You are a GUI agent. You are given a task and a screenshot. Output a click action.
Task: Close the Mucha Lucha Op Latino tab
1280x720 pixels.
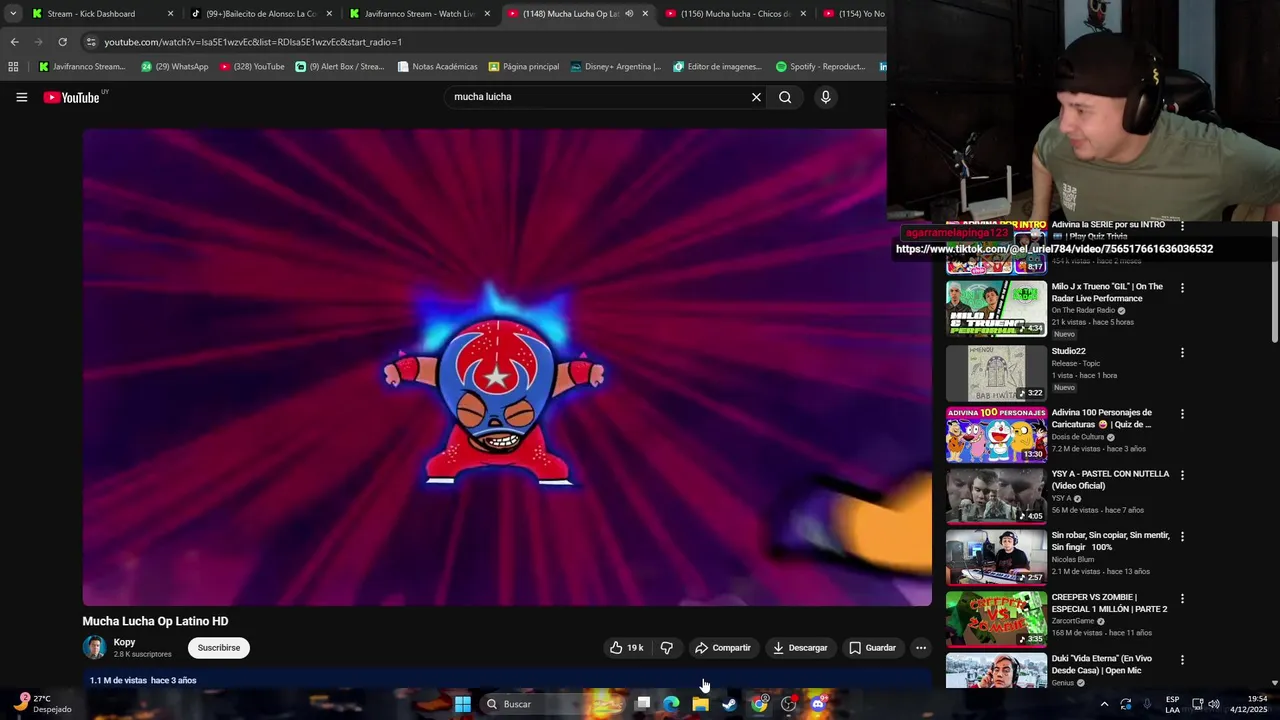coord(645,14)
